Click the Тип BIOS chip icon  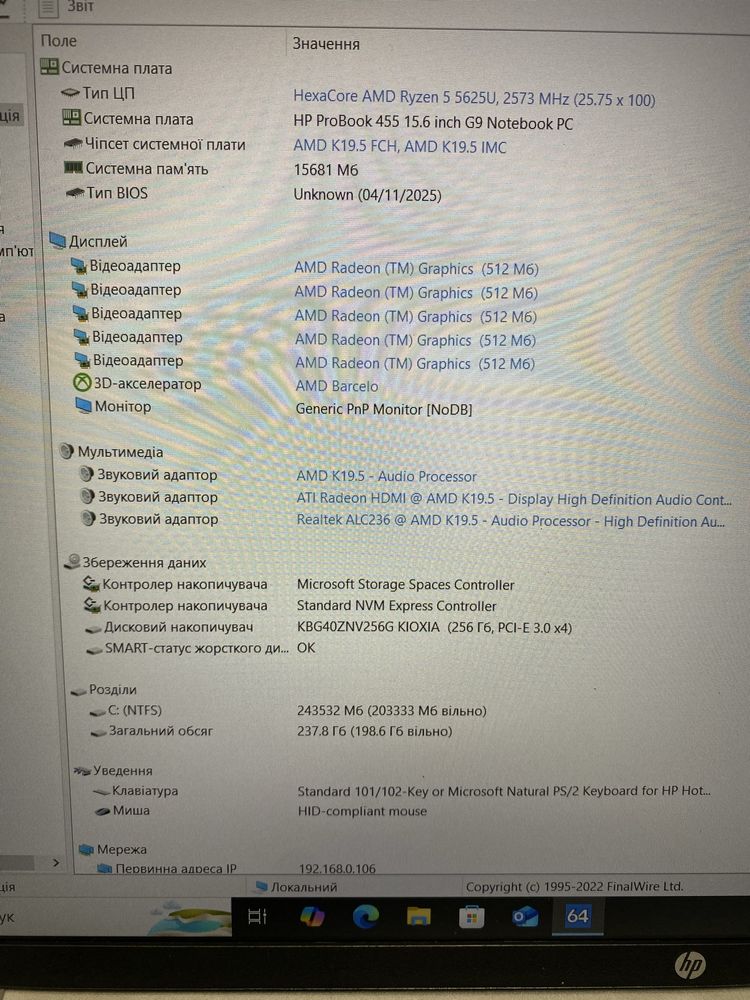tap(75, 192)
